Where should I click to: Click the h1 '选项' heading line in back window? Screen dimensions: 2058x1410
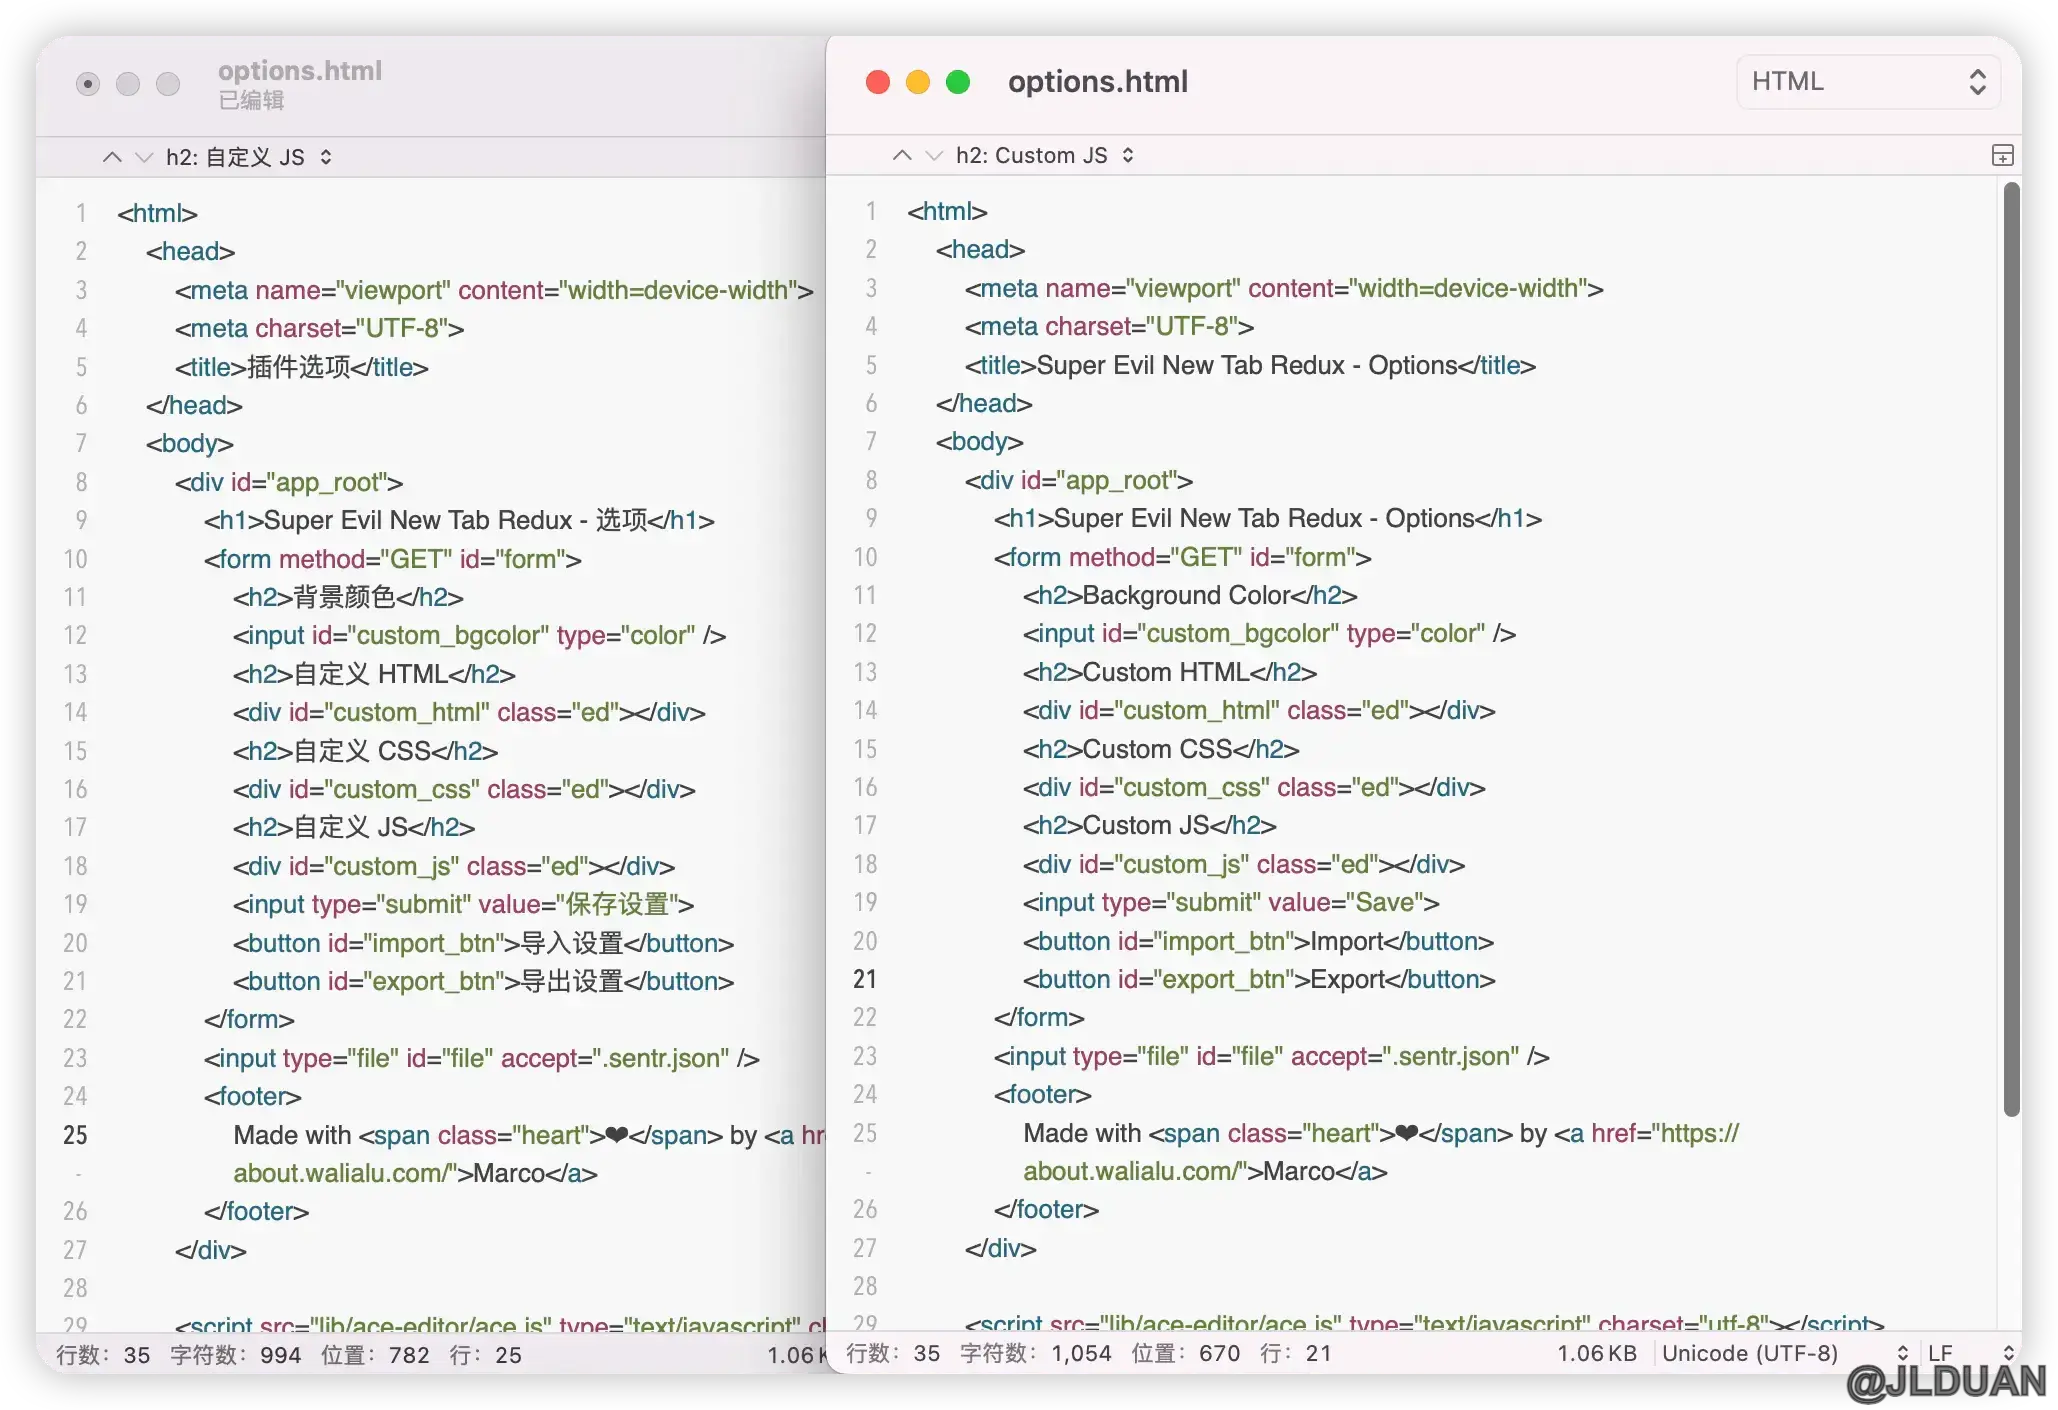459,520
